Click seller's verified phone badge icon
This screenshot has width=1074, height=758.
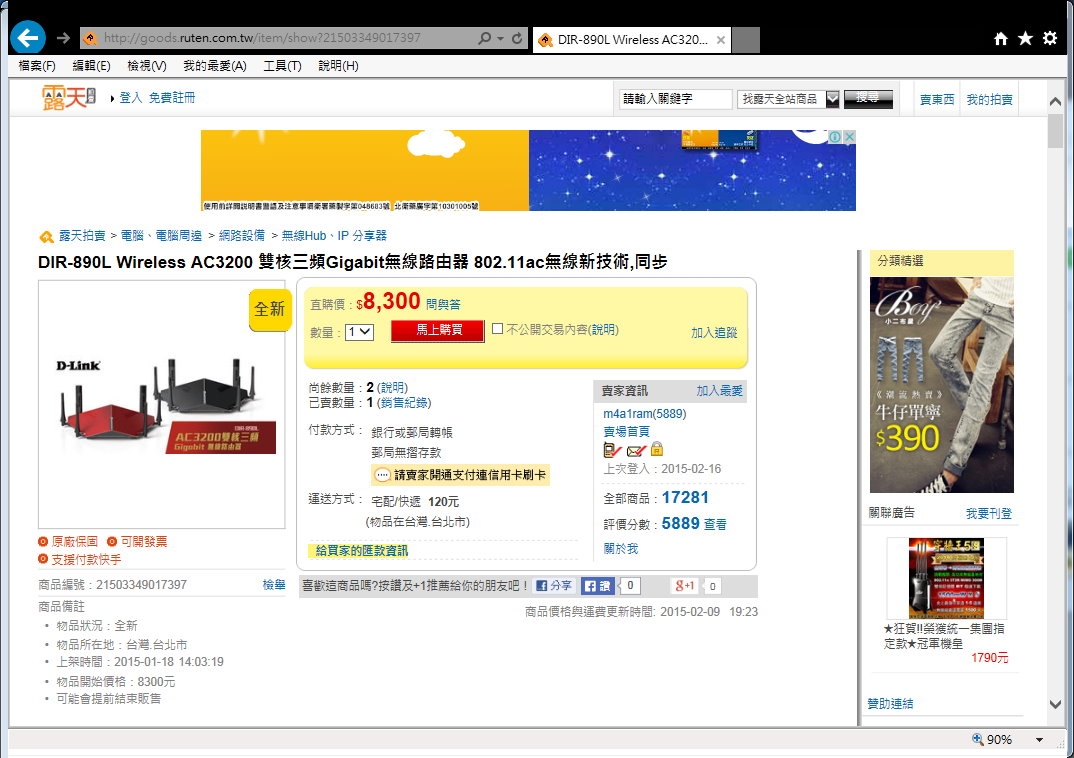click(x=612, y=450)
